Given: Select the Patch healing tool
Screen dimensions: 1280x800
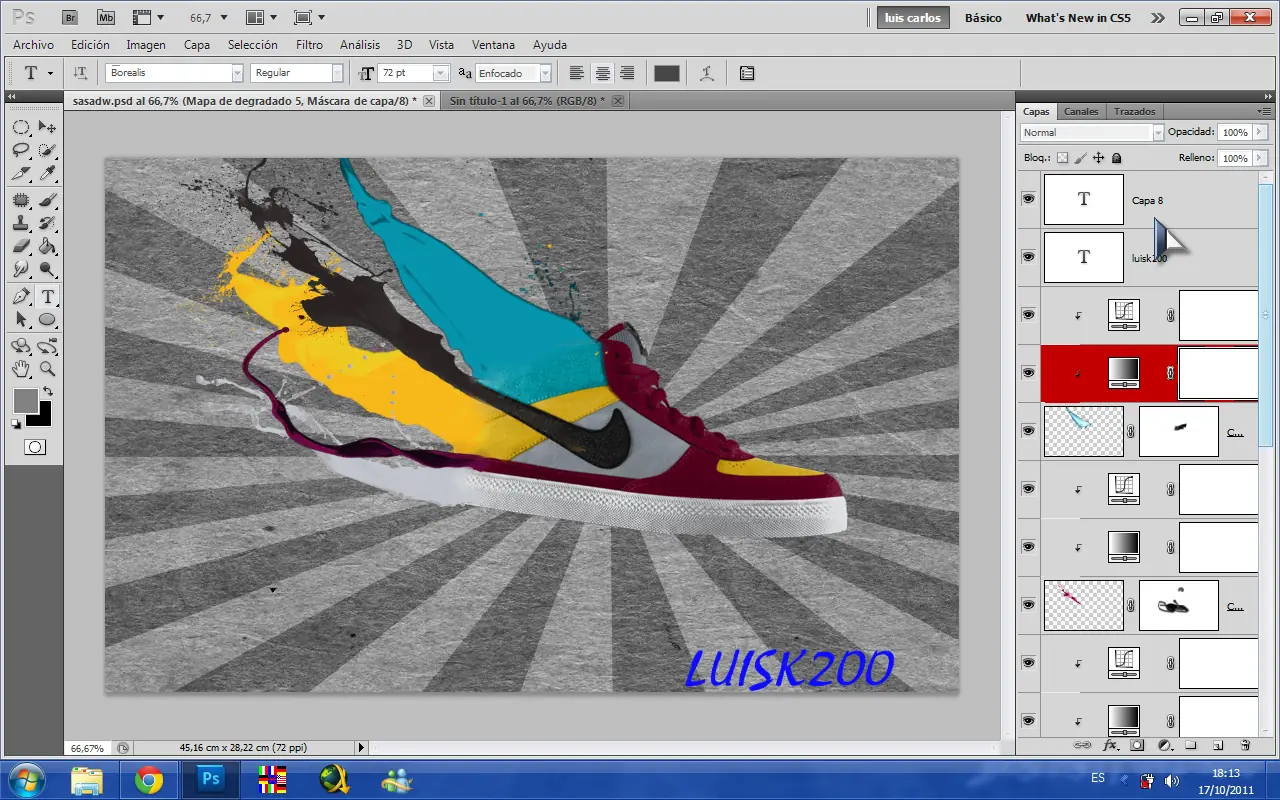Looking at the screenshot, I should click(21, 200).
